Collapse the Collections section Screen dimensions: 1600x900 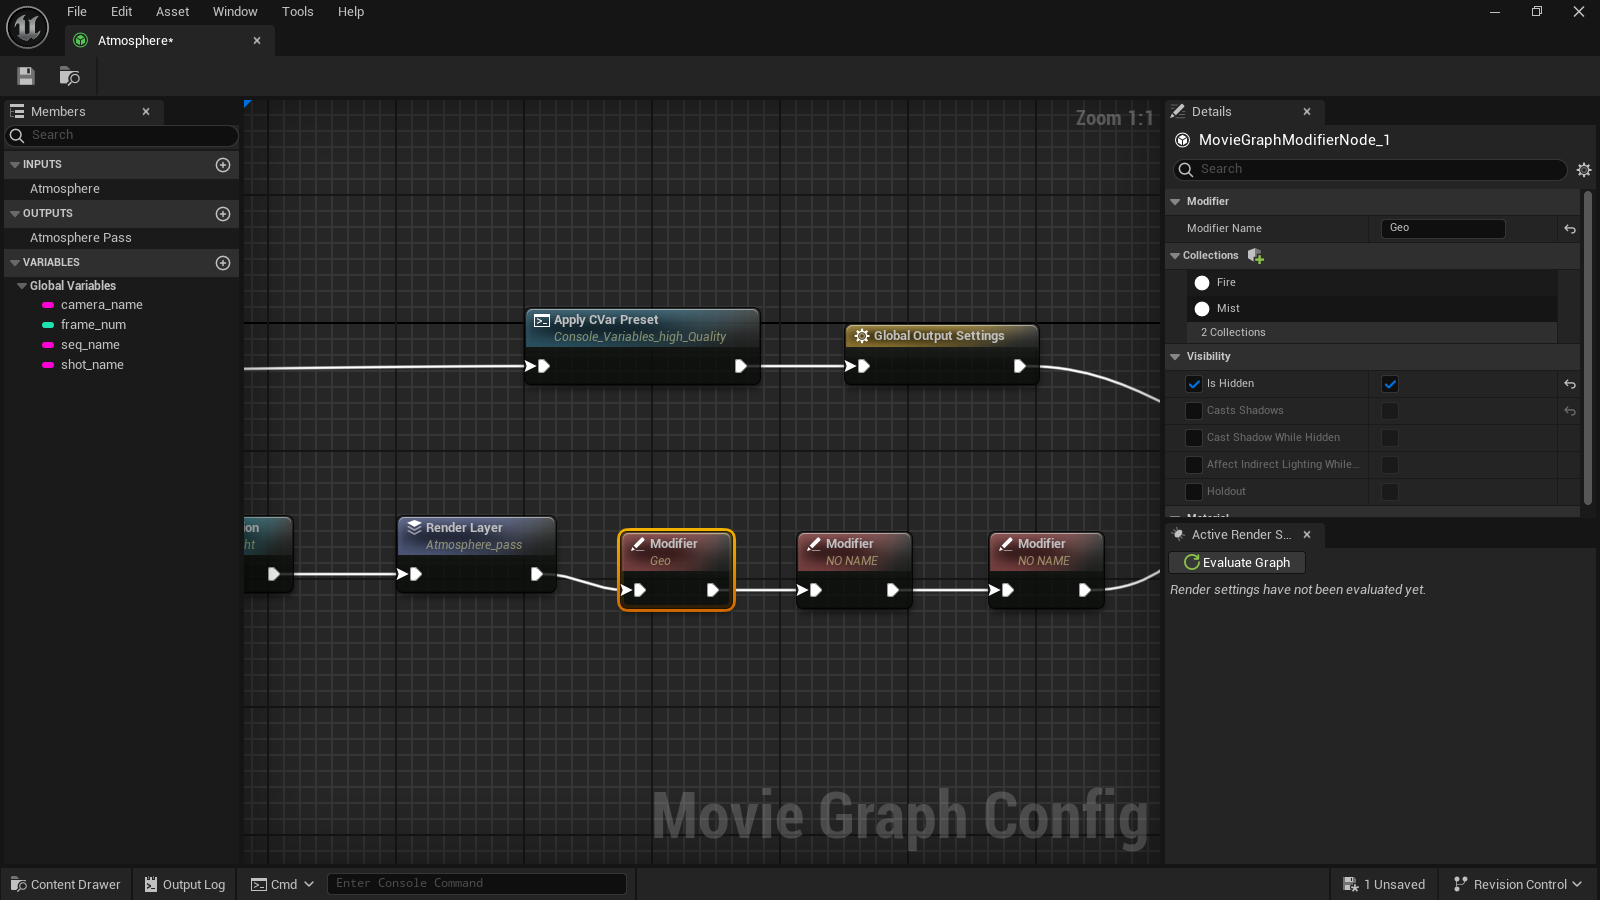pyautogui.click(x=1175, y=256)
